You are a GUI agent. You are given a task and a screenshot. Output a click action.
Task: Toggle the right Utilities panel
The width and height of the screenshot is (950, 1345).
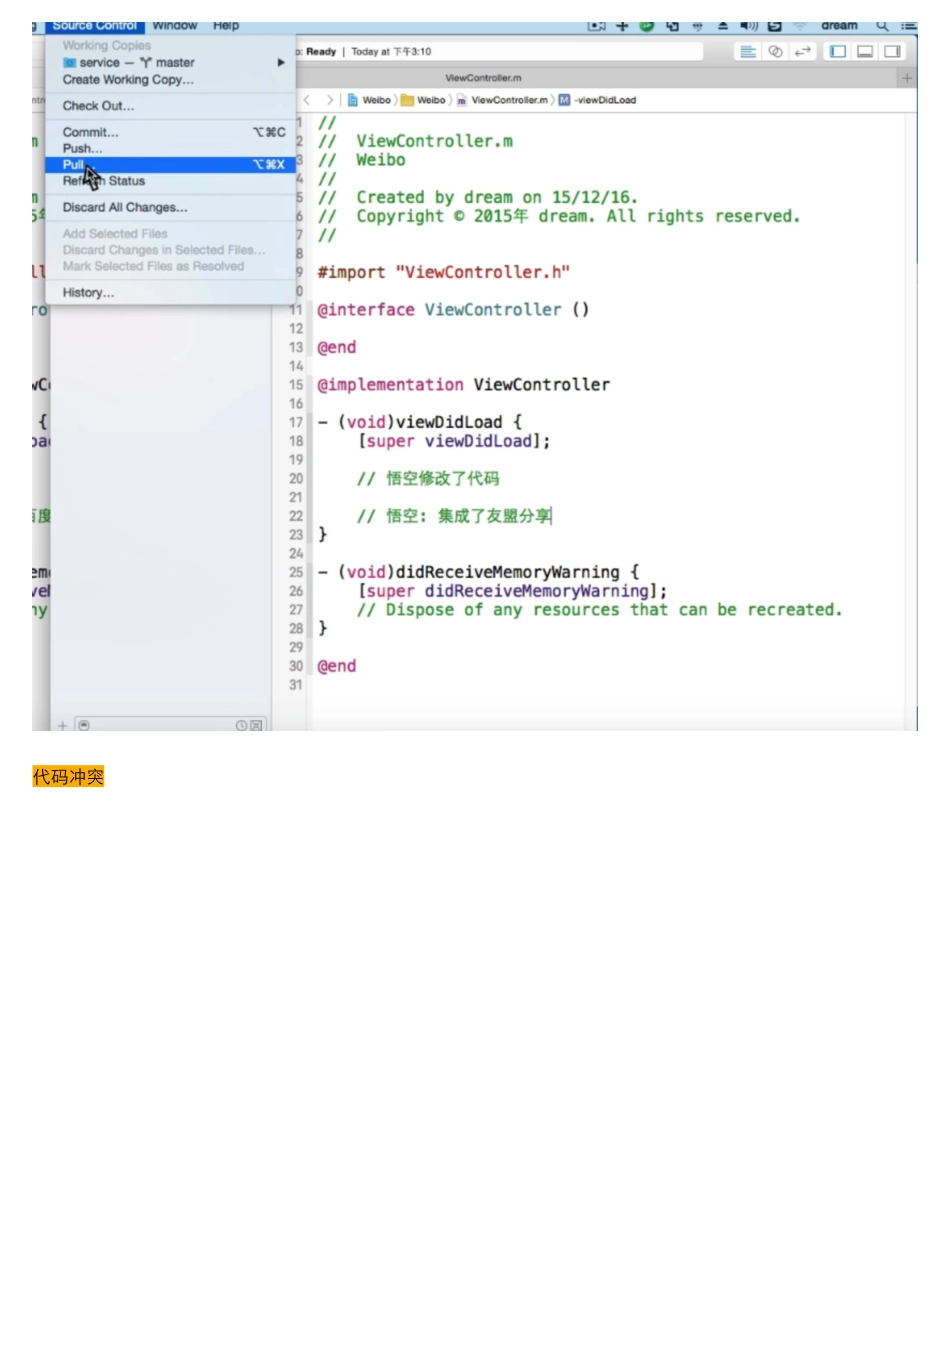pyautogui.click(x=892, y=52)
